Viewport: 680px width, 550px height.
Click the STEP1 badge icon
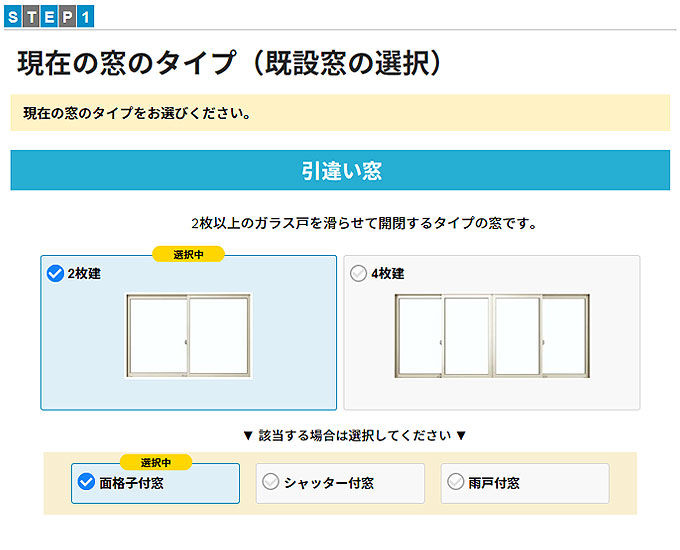50,15
